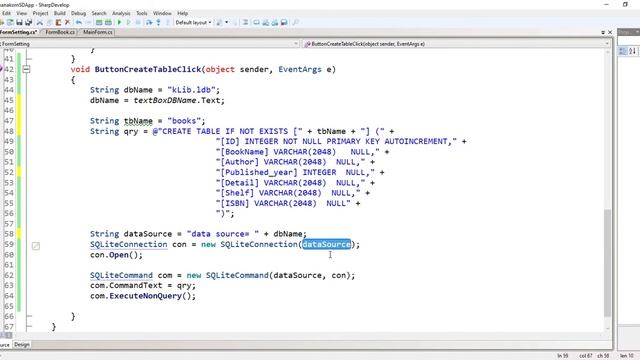Open the Debug menu
640x360 pixels.
[x=78, y=13]
